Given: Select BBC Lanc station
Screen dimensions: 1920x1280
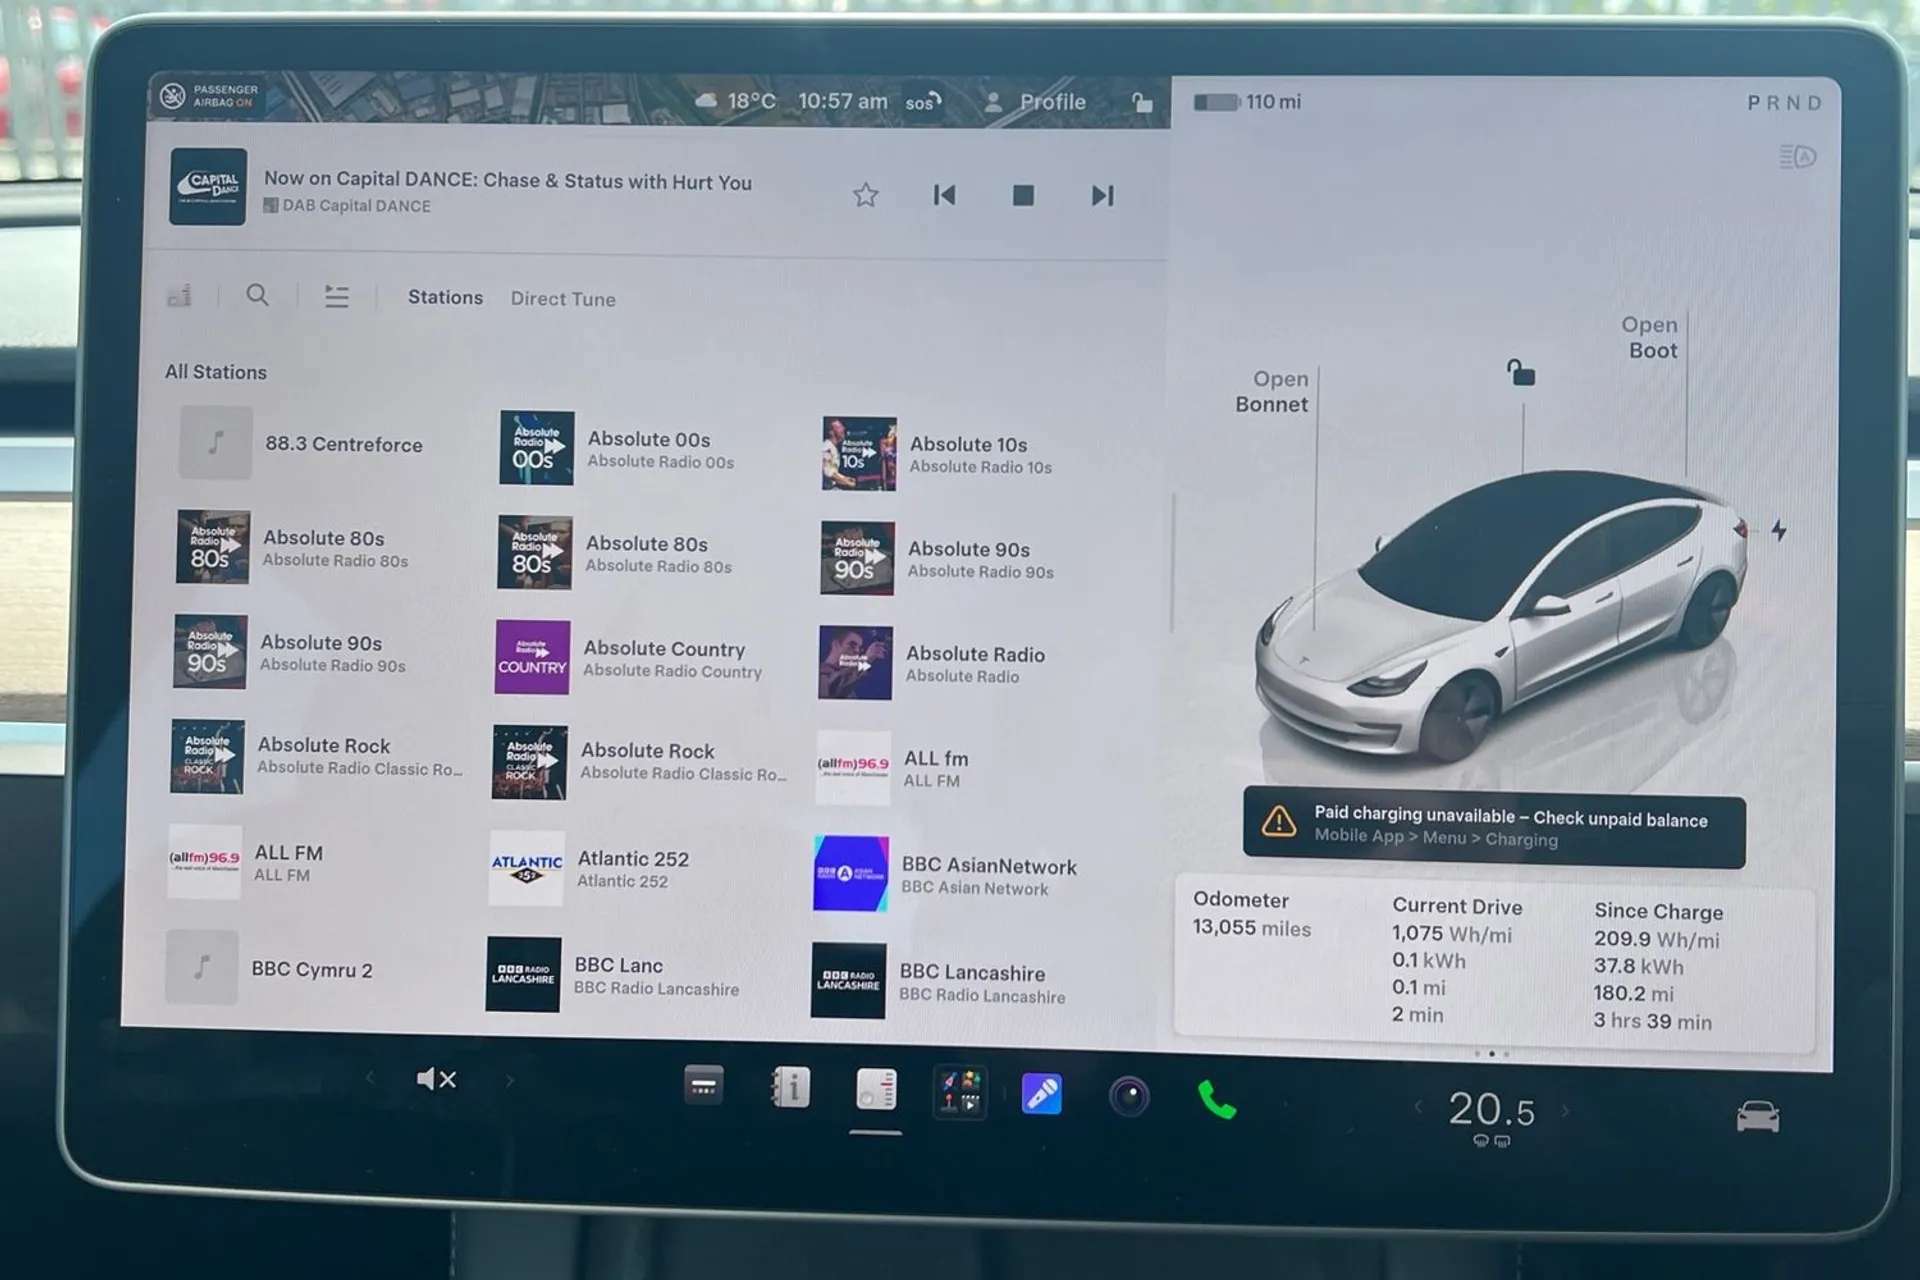Looking at the screenshot, I should pyautogui.click(x=613, y=975).
